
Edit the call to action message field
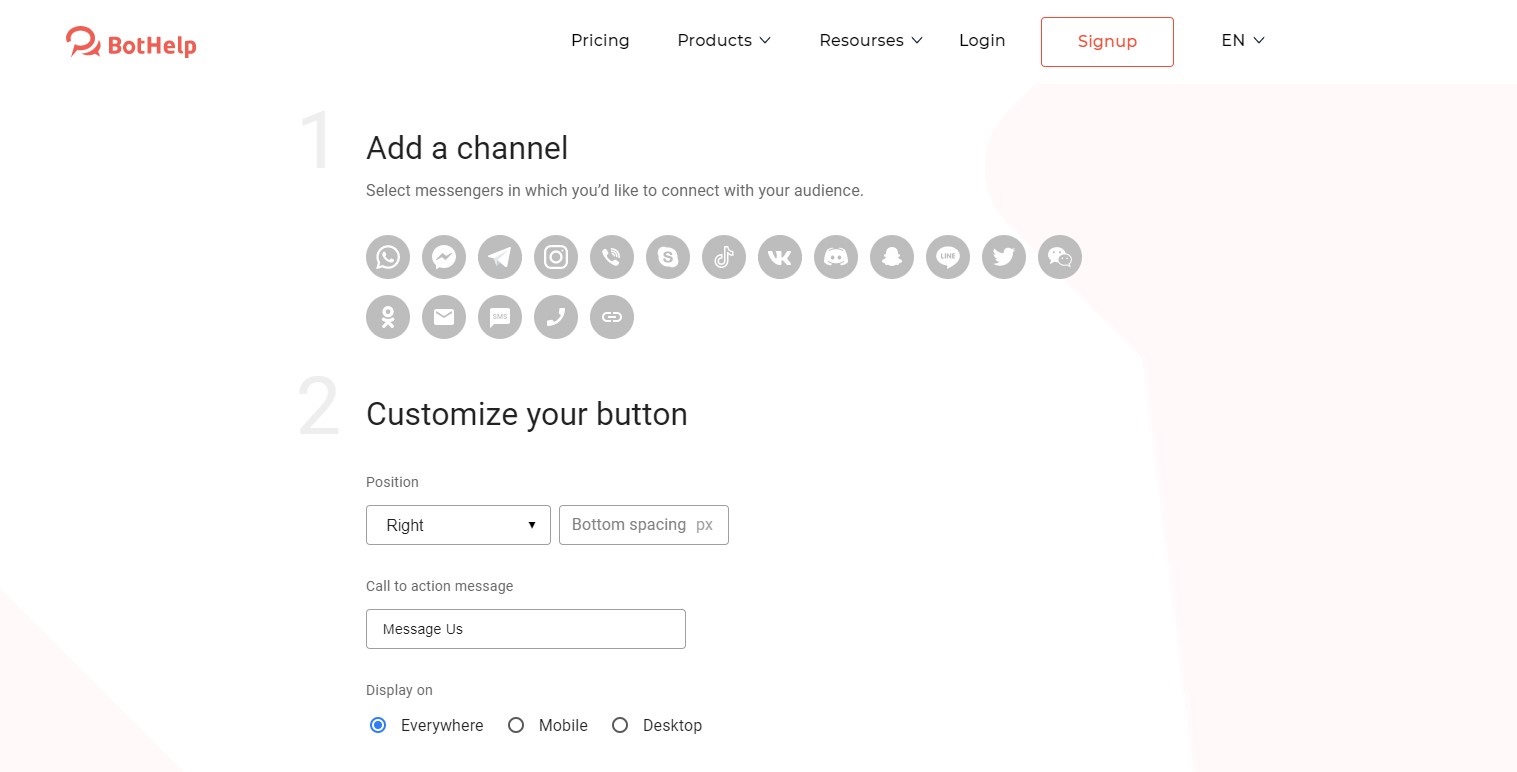525,629
